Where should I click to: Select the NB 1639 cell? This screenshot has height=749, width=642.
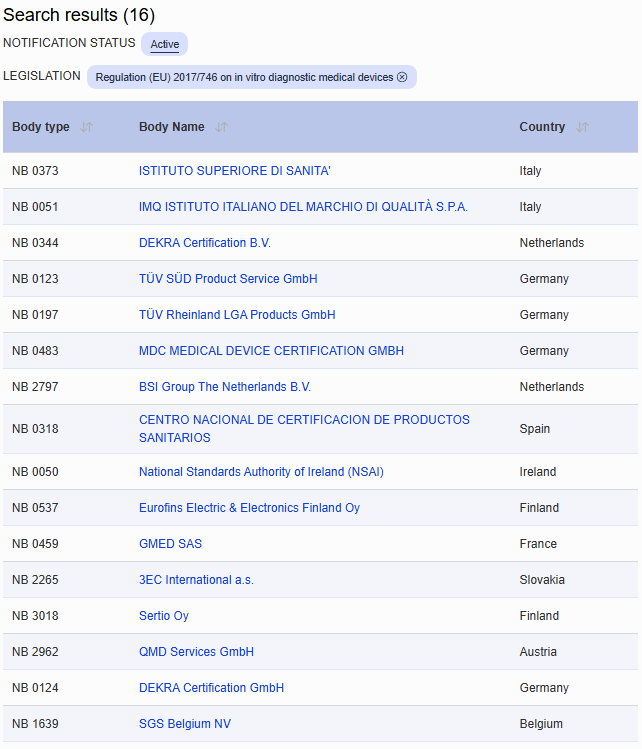[x=35, y=724]
